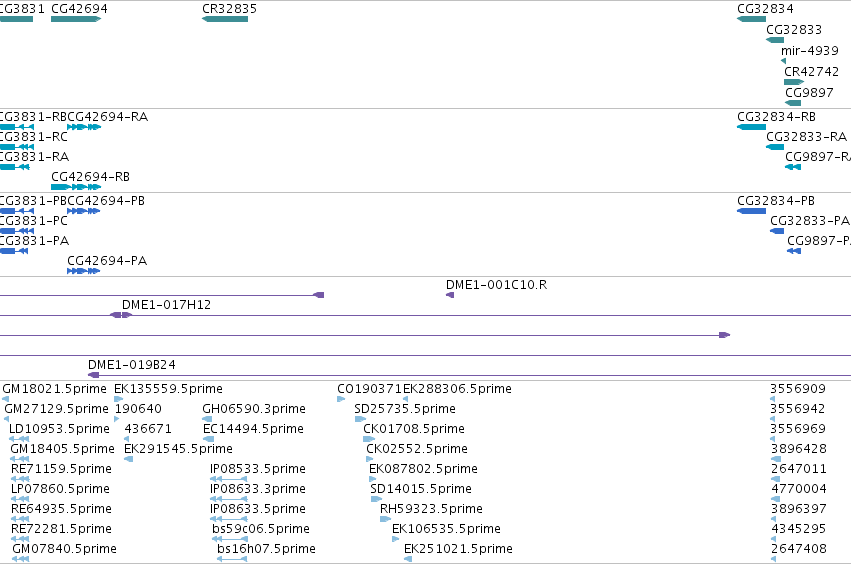Click EST EK087802.5prime

[423, 469]
